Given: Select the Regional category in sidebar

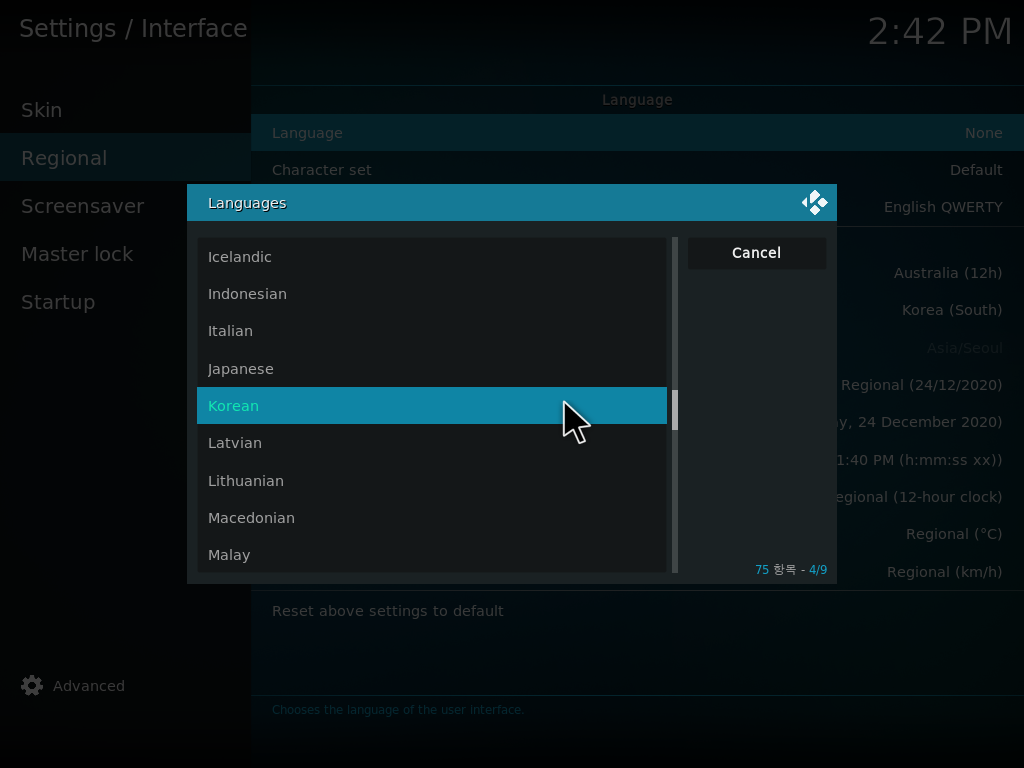Looking at the screenshot, I should (64, 158).
